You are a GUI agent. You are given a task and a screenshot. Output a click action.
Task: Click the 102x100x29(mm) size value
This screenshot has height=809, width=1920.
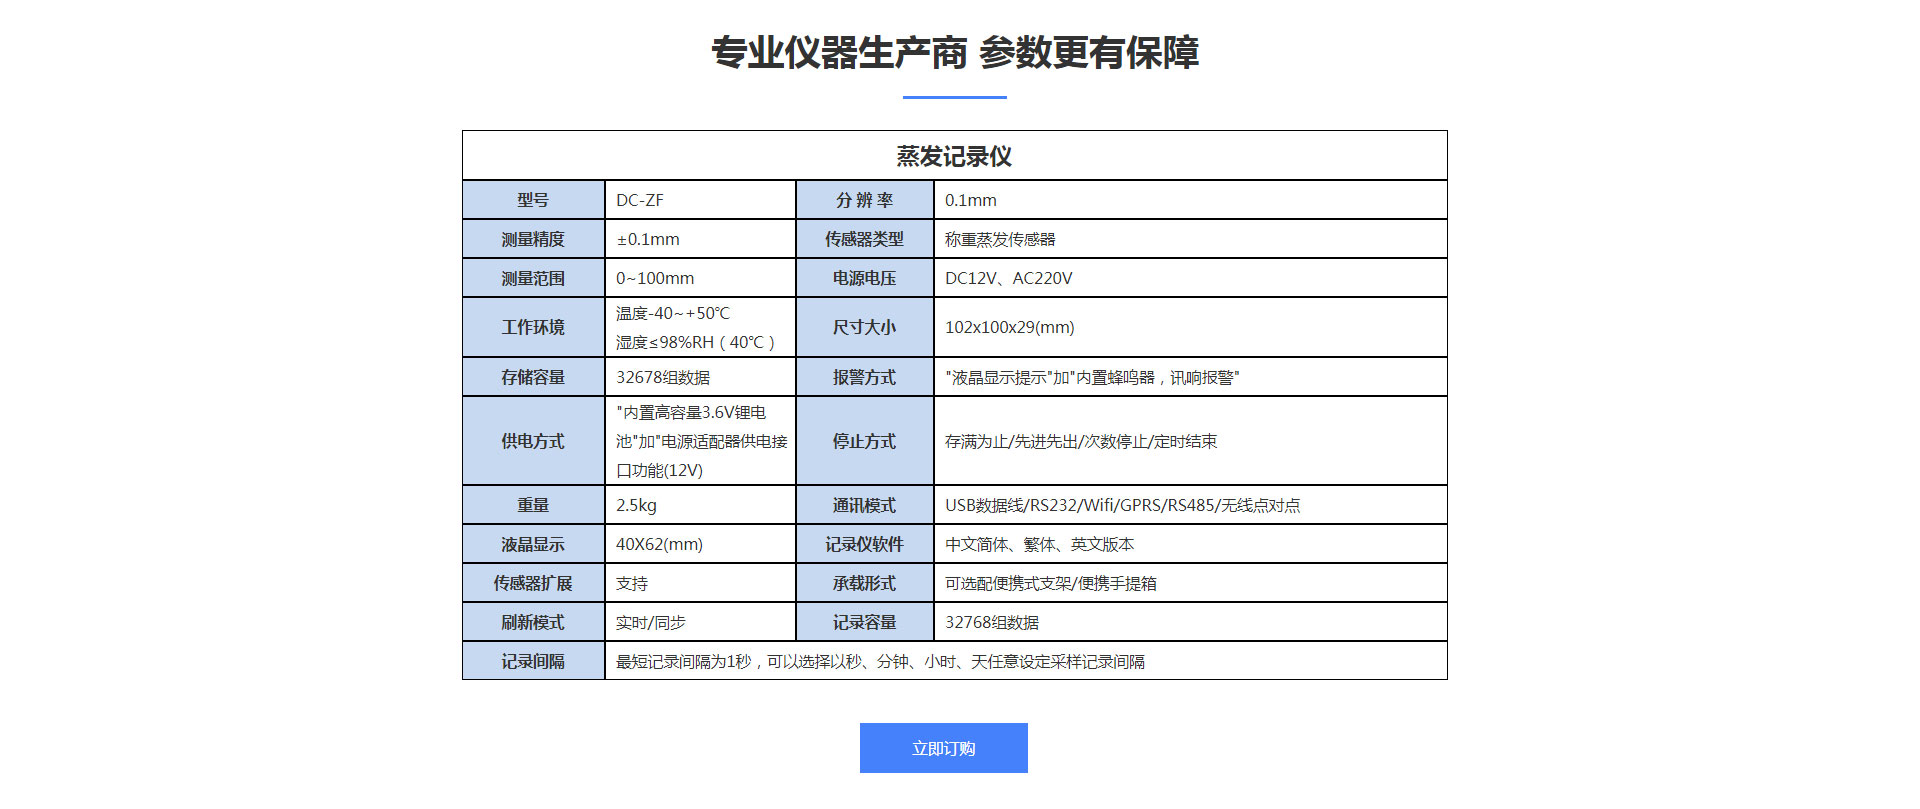click(1009, 327)
